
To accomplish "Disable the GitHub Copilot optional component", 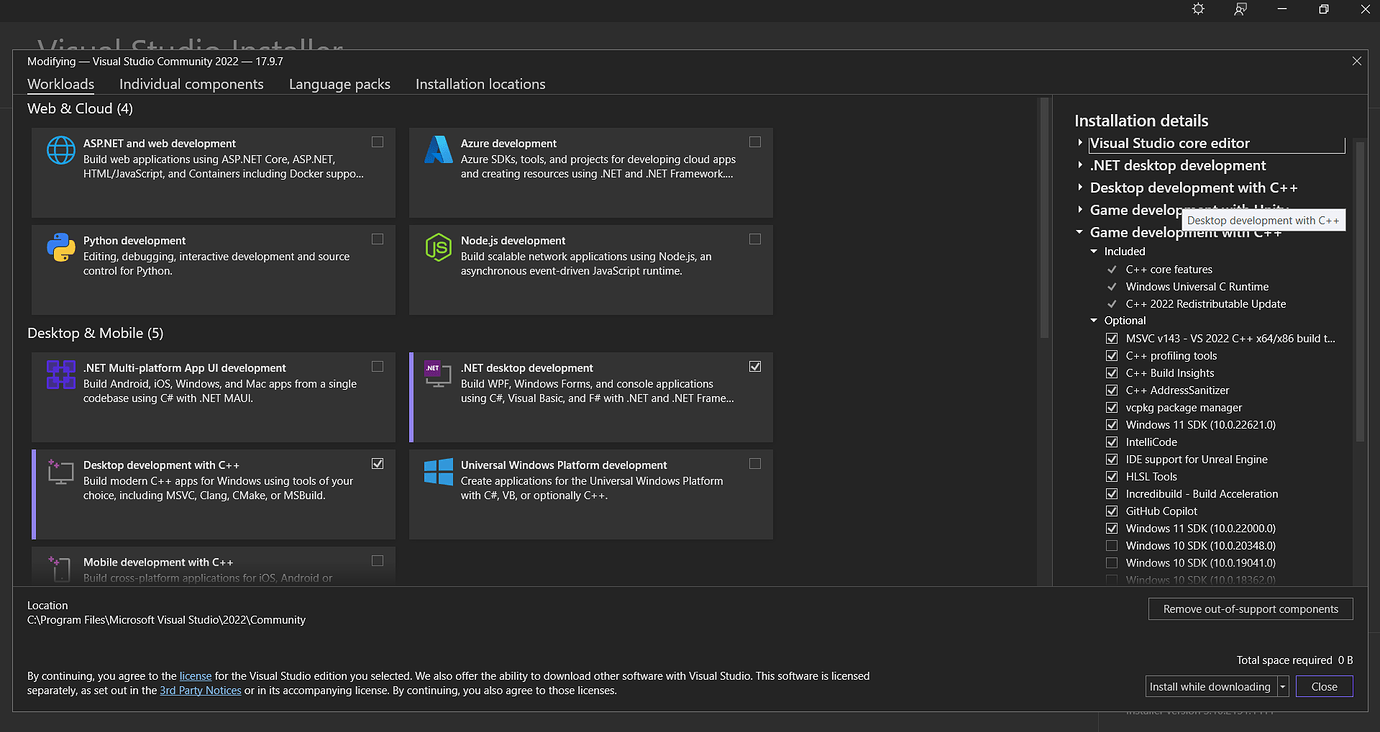I will [x=1112, y=510].
